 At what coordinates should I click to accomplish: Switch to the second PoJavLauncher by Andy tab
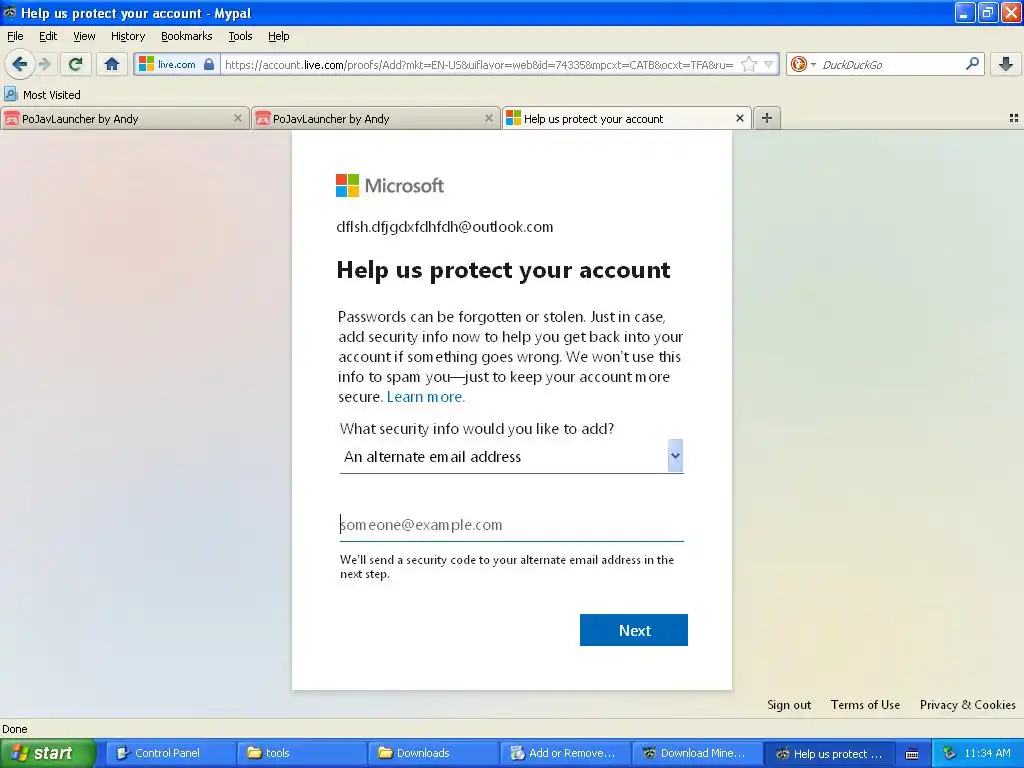[x=376, y=118]
